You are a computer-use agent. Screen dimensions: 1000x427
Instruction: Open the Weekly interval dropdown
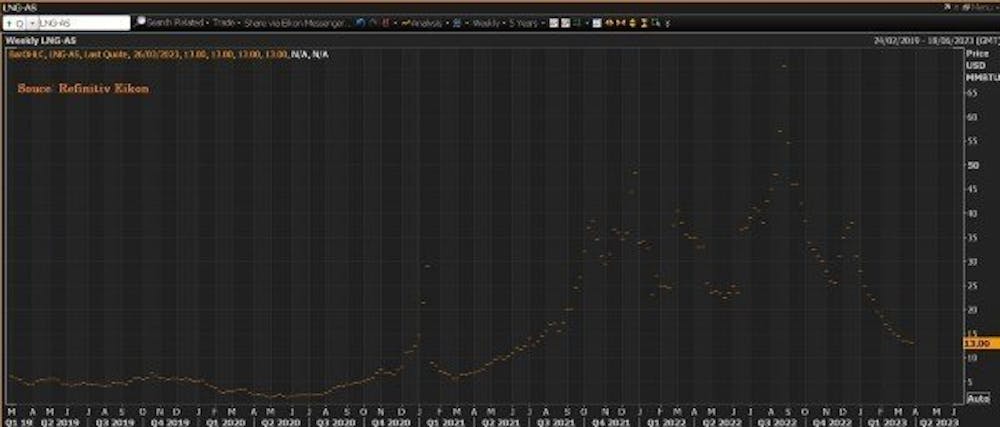click(x=487, y=22)
